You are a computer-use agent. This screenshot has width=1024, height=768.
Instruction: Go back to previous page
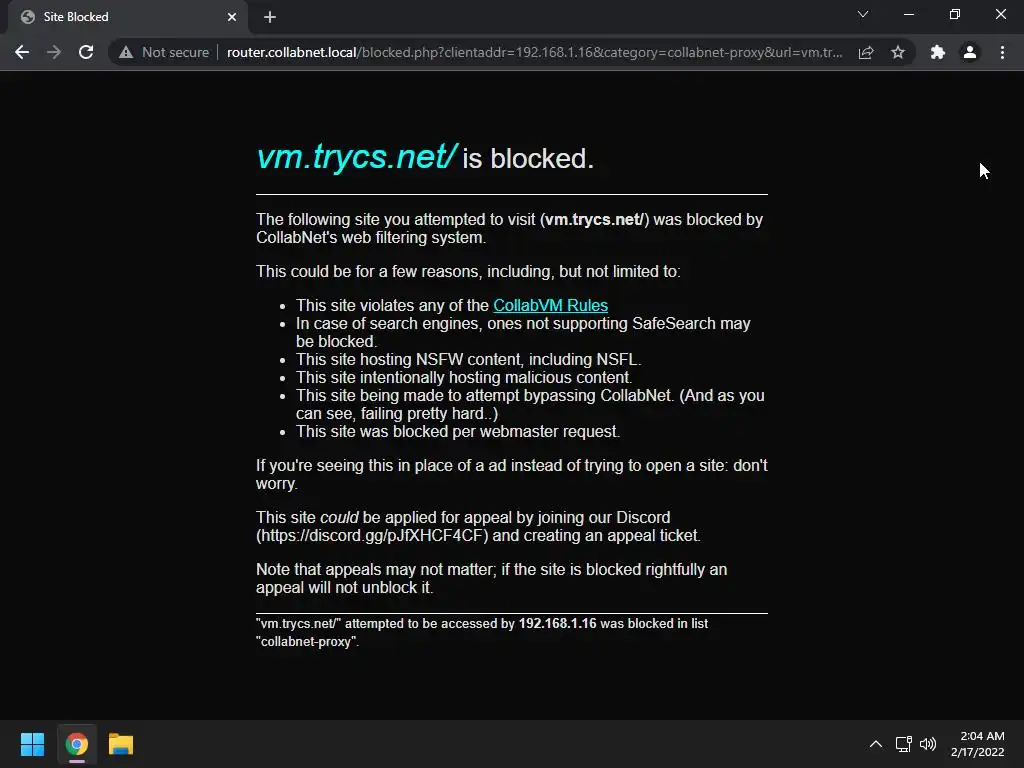click(x=22, y=52)
